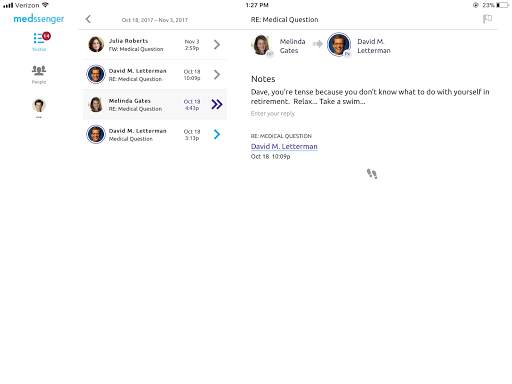Select Julia Roberts FW: Medical Question message

[x=155, y=45]
